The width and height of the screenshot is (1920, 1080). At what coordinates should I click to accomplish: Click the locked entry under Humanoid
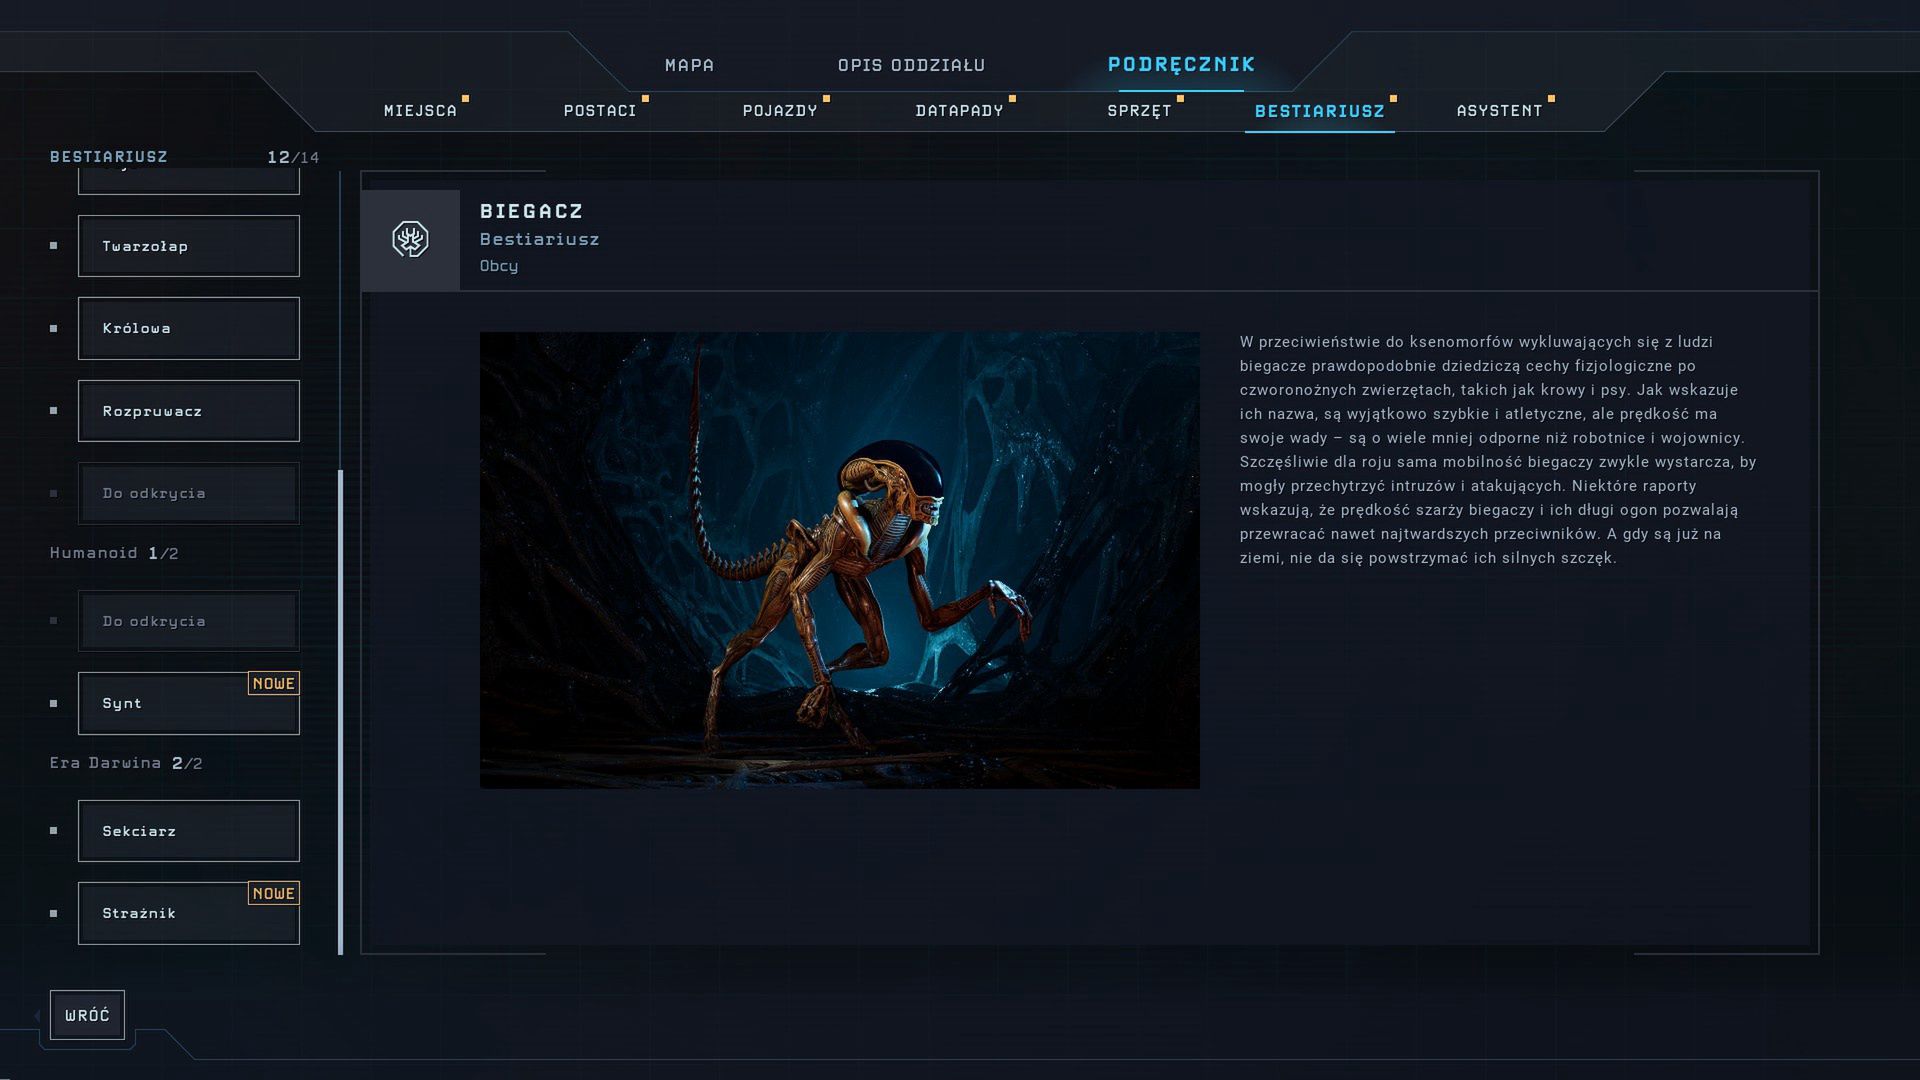189,621
